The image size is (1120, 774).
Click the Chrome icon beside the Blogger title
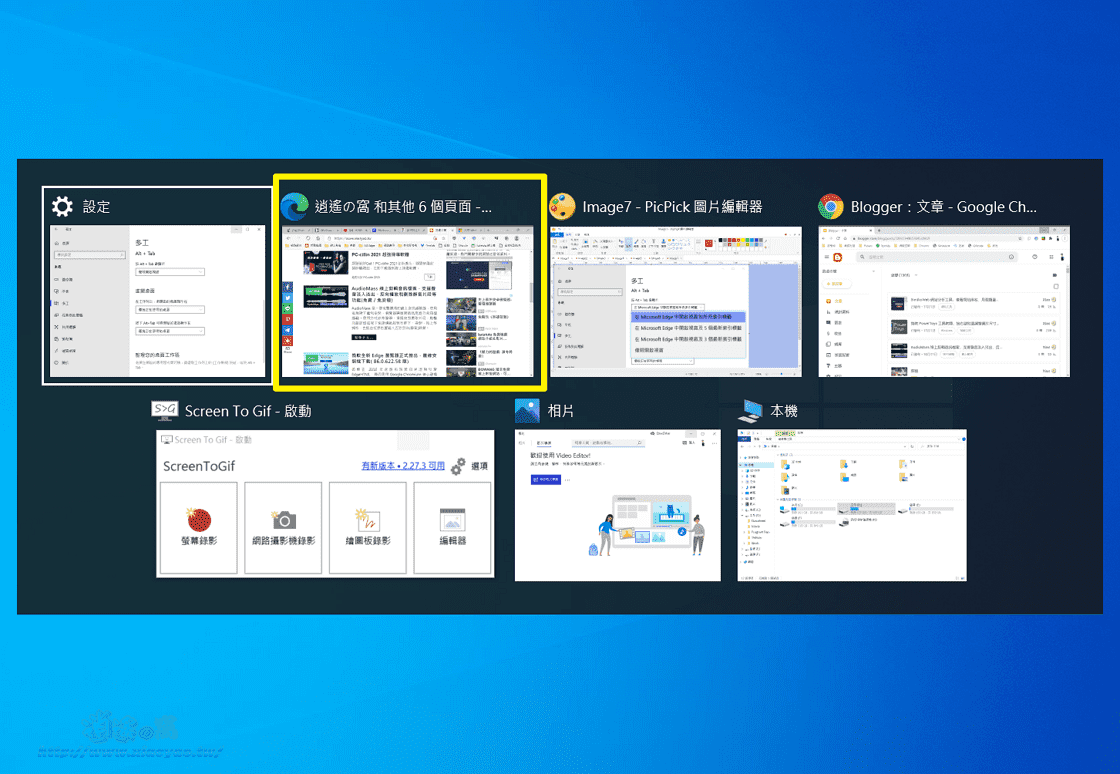click(830, 206)
